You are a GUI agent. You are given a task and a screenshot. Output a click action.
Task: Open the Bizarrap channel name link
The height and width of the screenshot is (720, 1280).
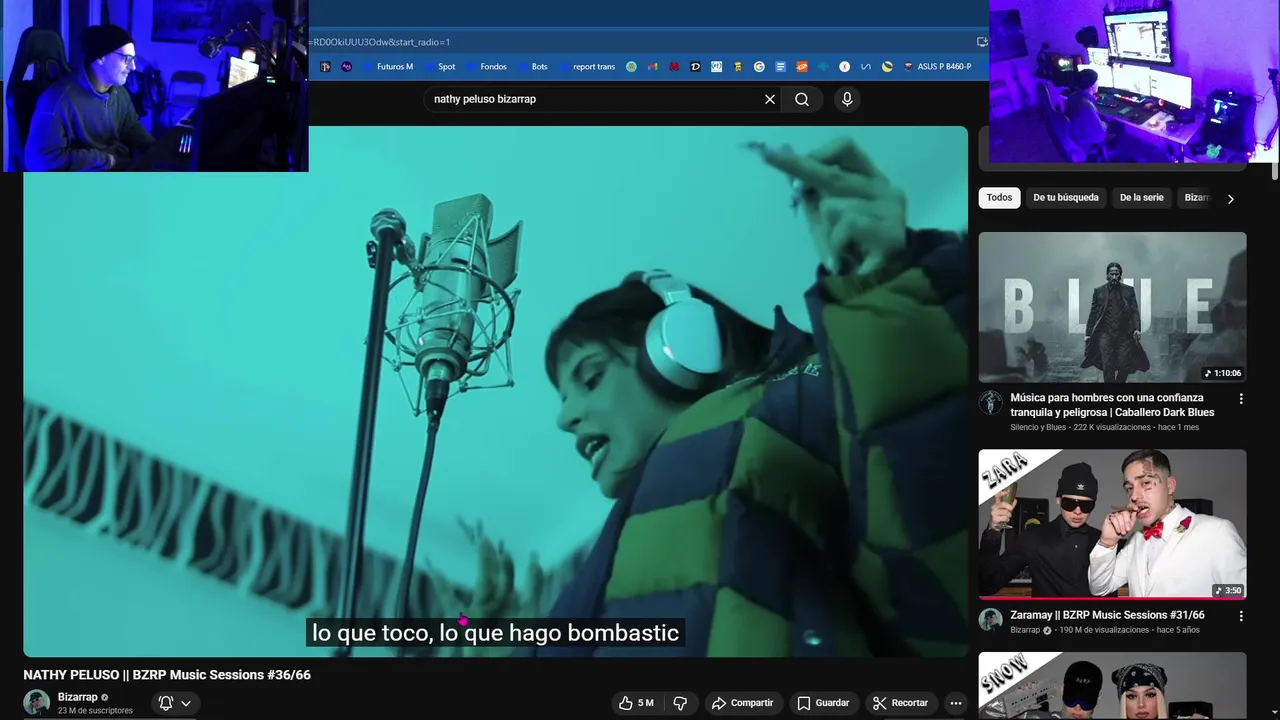pos(78,697)
